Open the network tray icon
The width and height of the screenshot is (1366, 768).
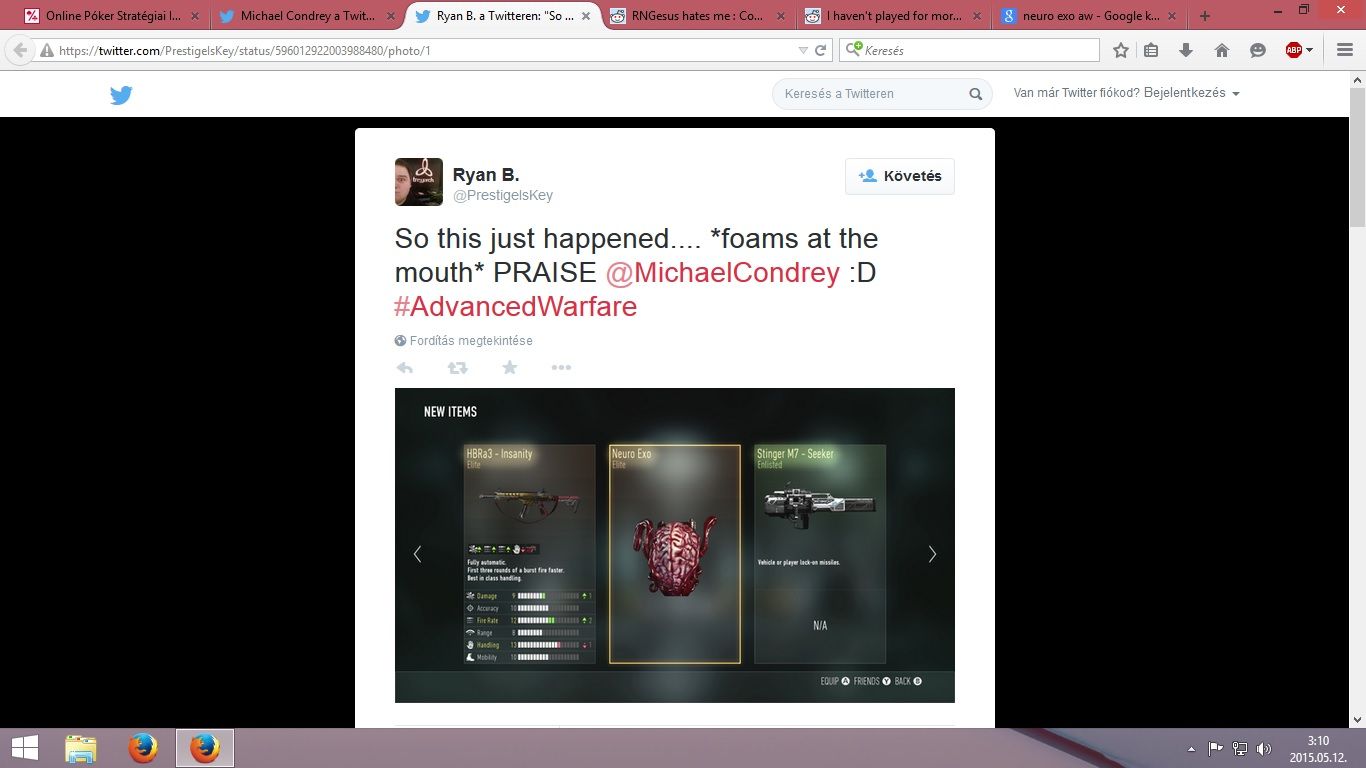[1240, 748]
